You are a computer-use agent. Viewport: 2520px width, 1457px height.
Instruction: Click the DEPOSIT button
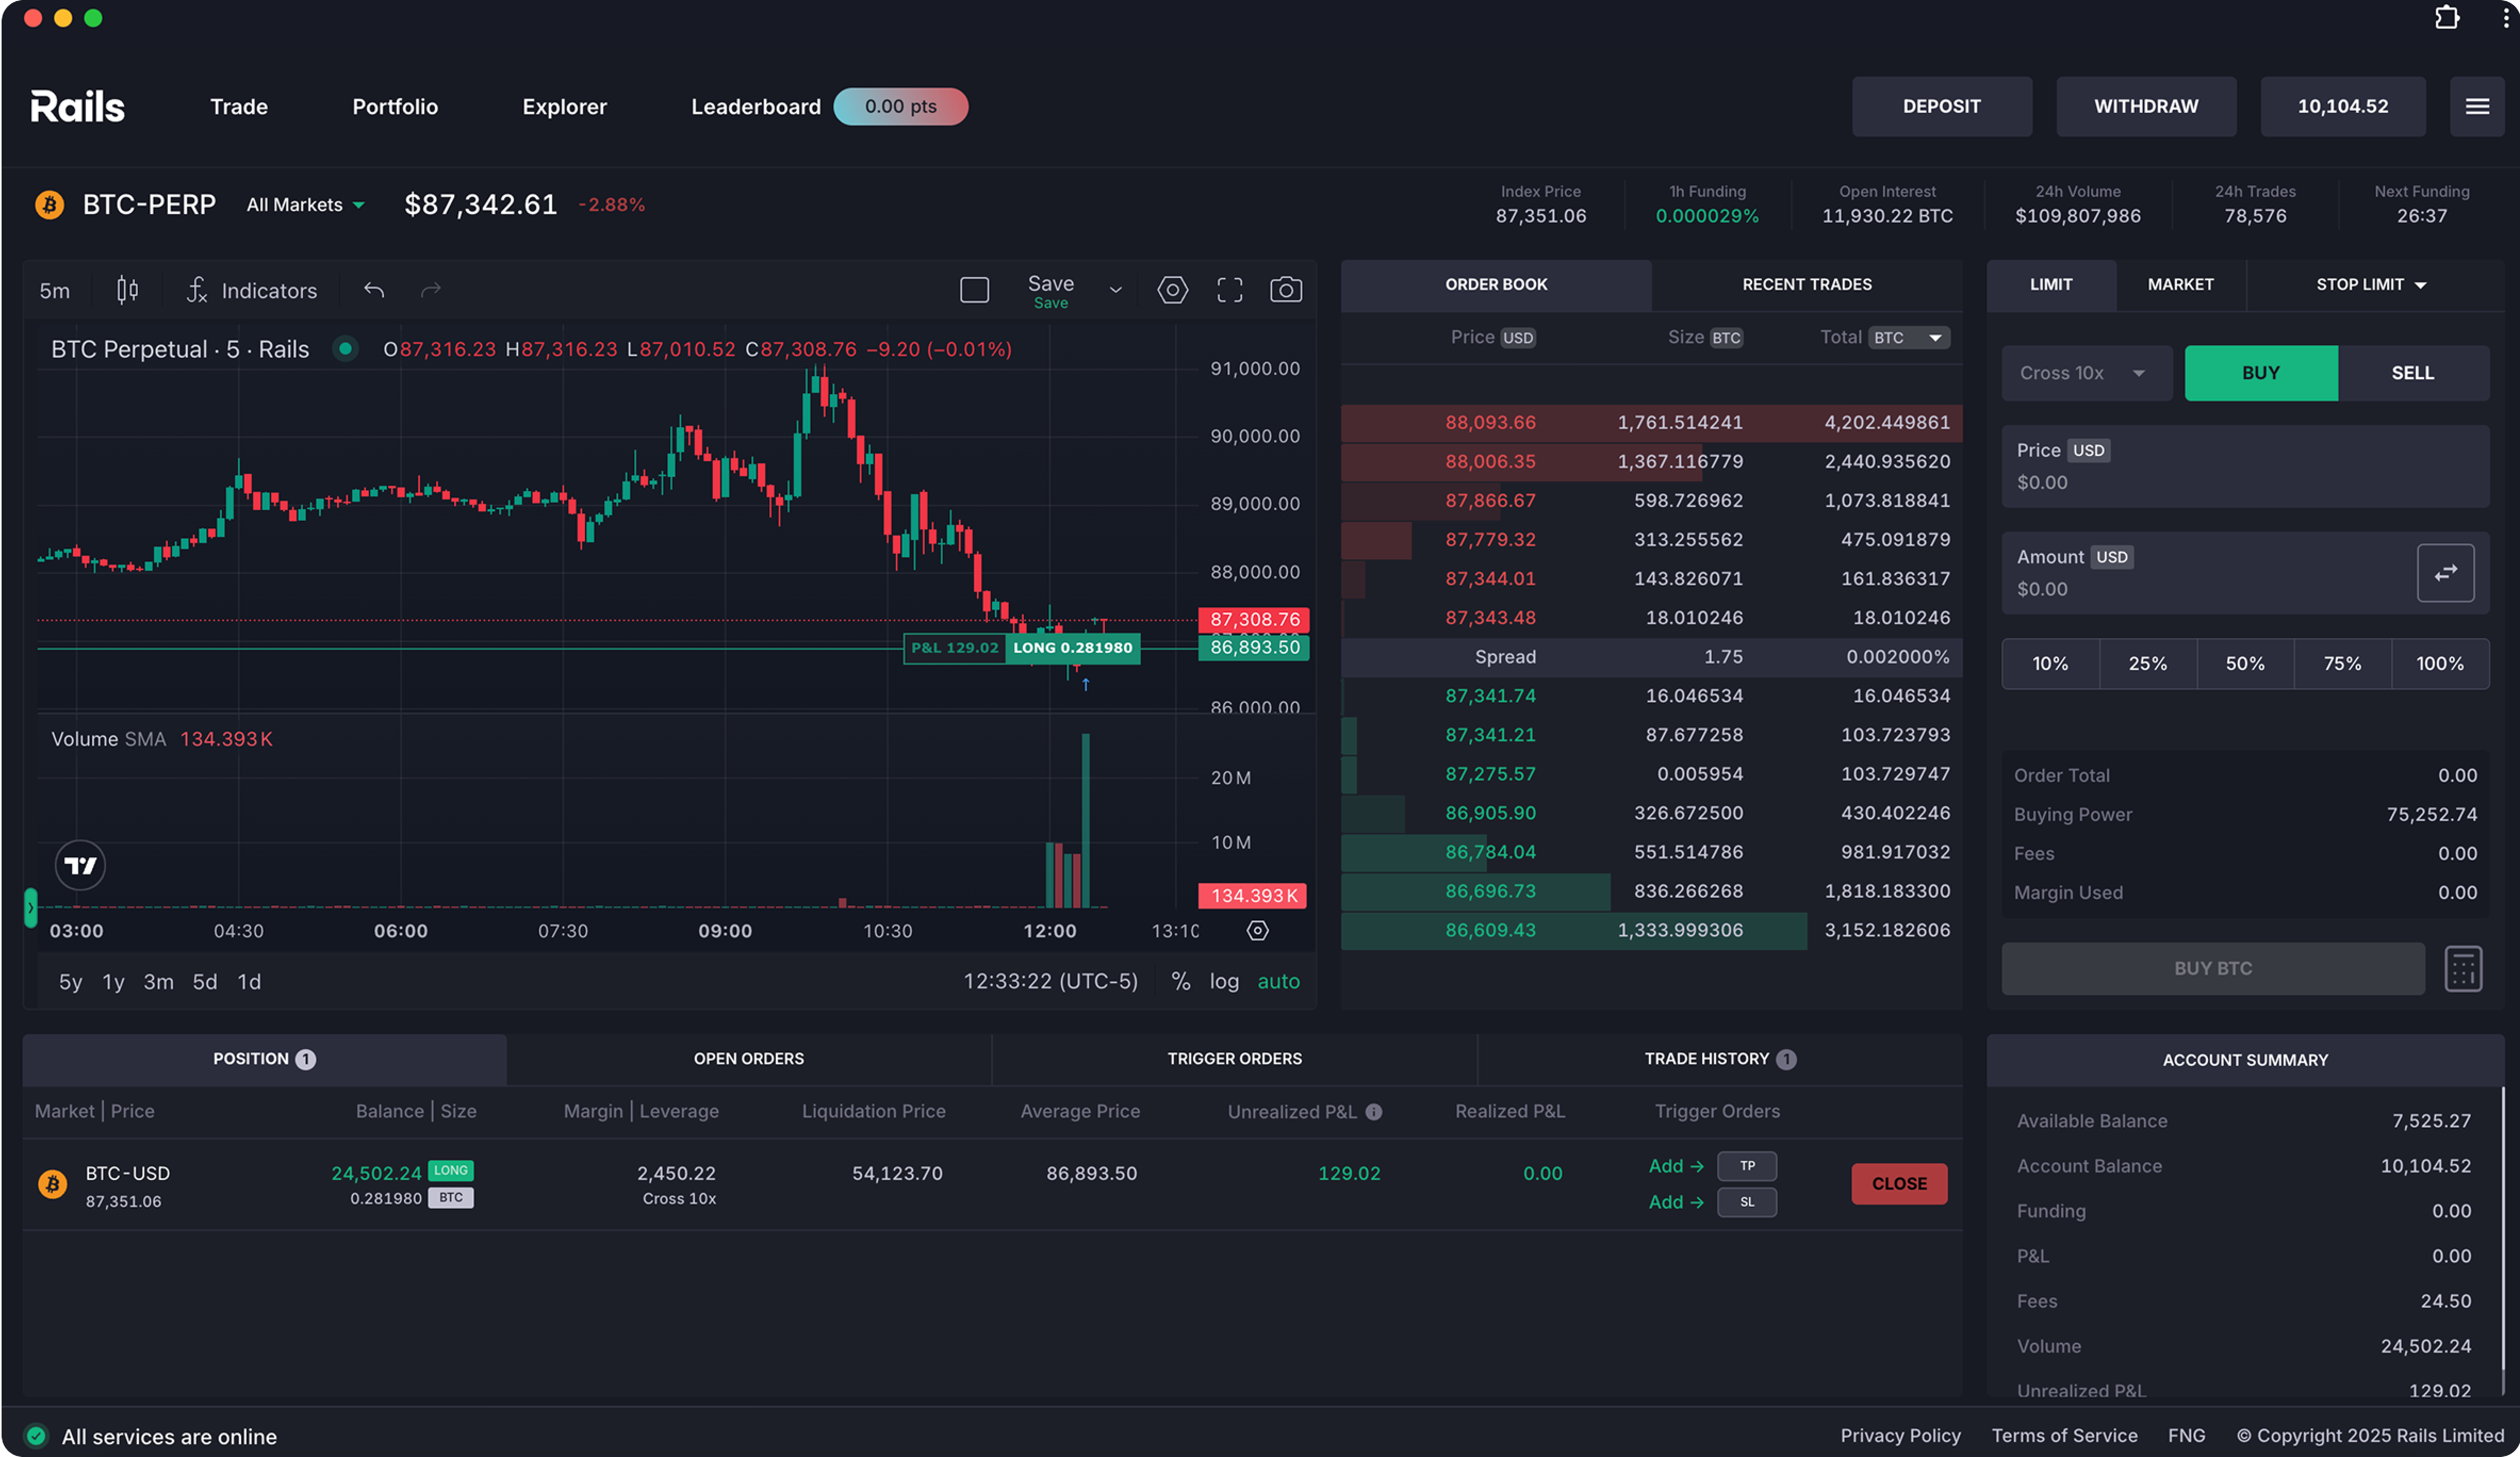[1942, 106]
